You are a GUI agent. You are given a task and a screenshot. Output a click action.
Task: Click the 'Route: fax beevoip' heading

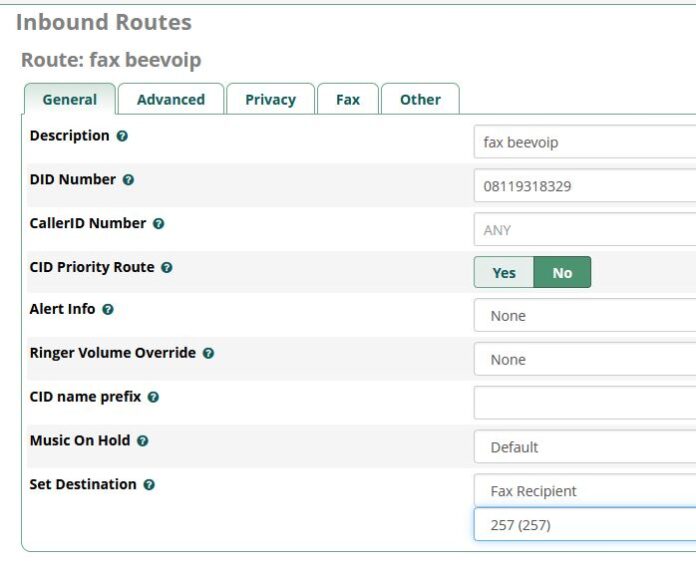[111, 59]
